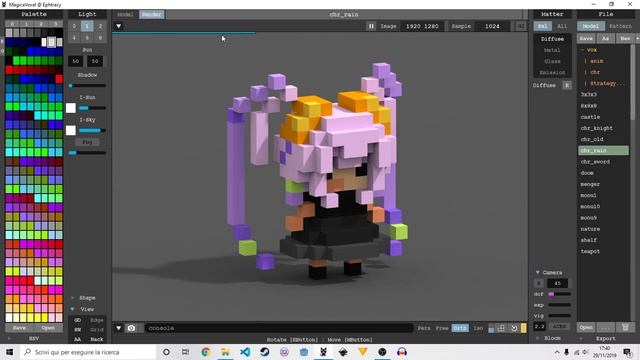This screenshot has width=640, height=360.
Task: Select Iso camera mode
Action: 478,328
